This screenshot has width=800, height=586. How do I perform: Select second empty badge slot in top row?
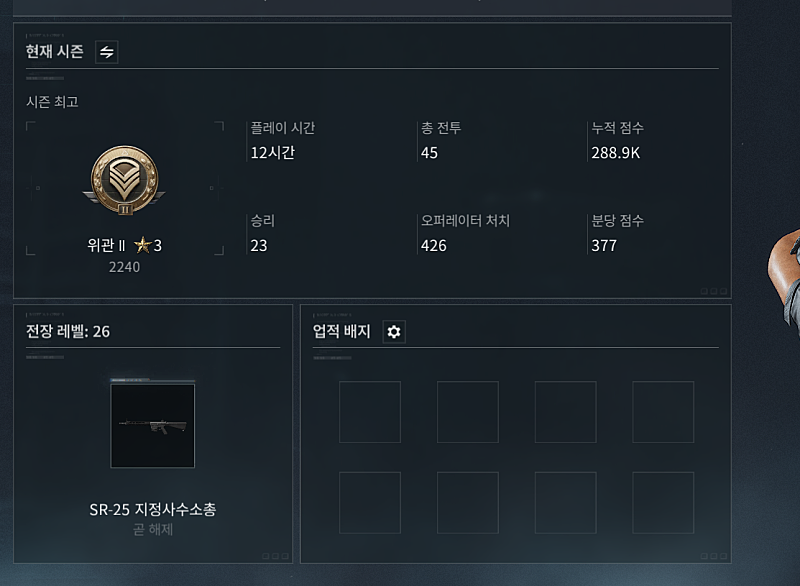(468, 412)
